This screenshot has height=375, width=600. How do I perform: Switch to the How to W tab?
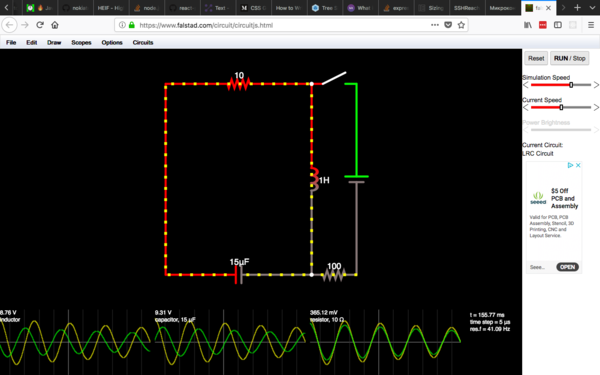pyautogui.click(x=289, y=8)
